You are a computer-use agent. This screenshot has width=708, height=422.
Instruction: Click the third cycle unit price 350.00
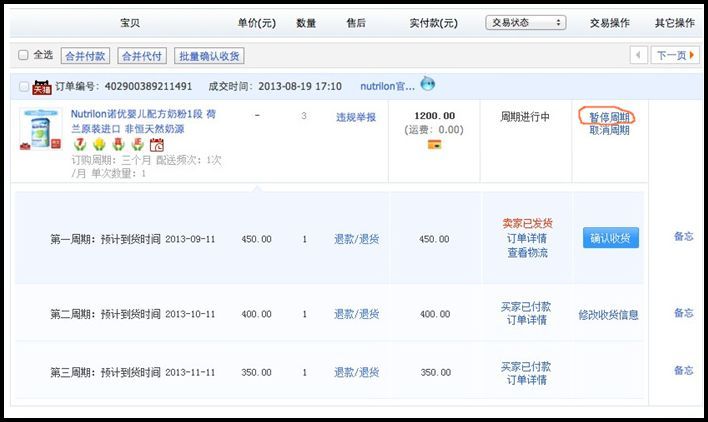click(x=256, y=372)
